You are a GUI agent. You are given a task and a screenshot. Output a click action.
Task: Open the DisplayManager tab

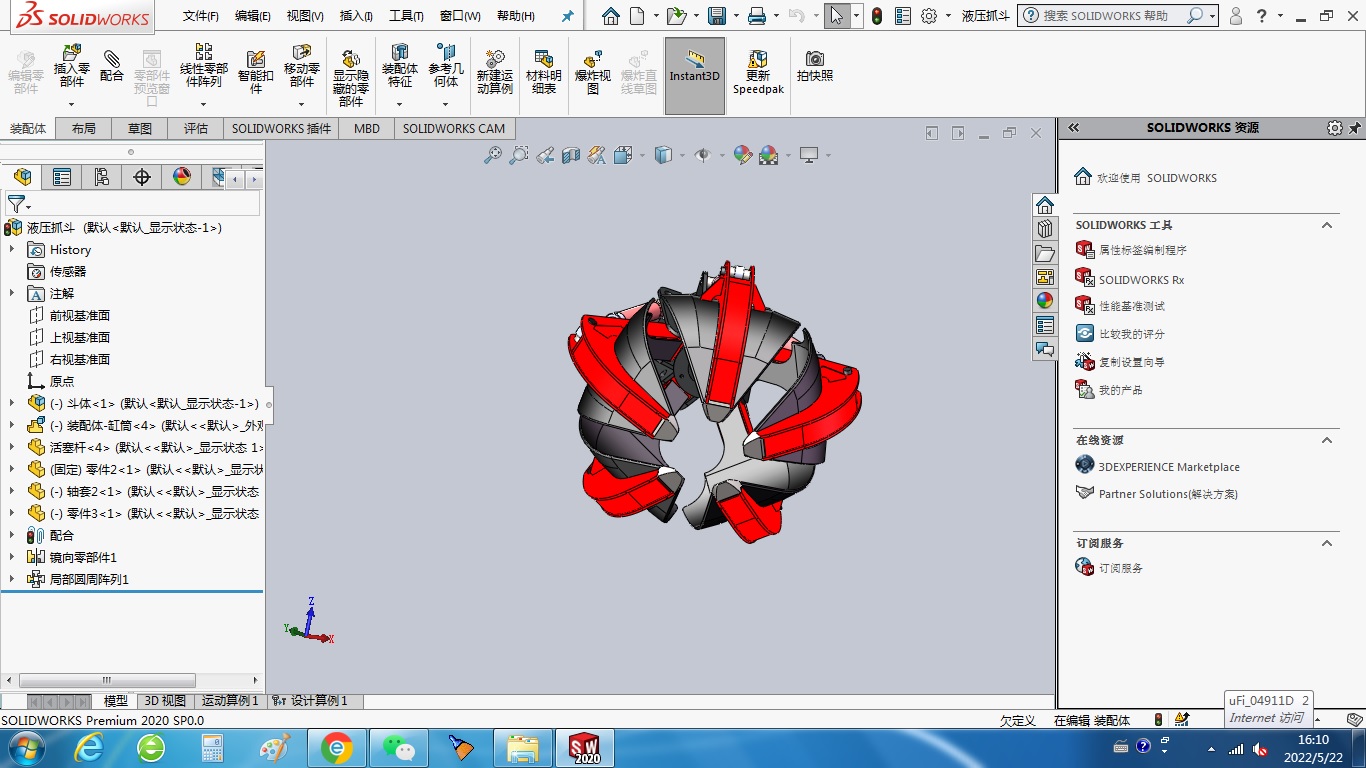[182, 177]
